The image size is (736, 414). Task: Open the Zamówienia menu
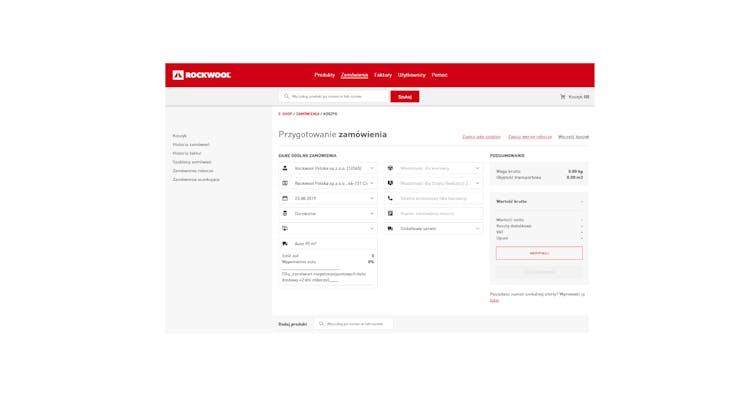pos(354,75)
